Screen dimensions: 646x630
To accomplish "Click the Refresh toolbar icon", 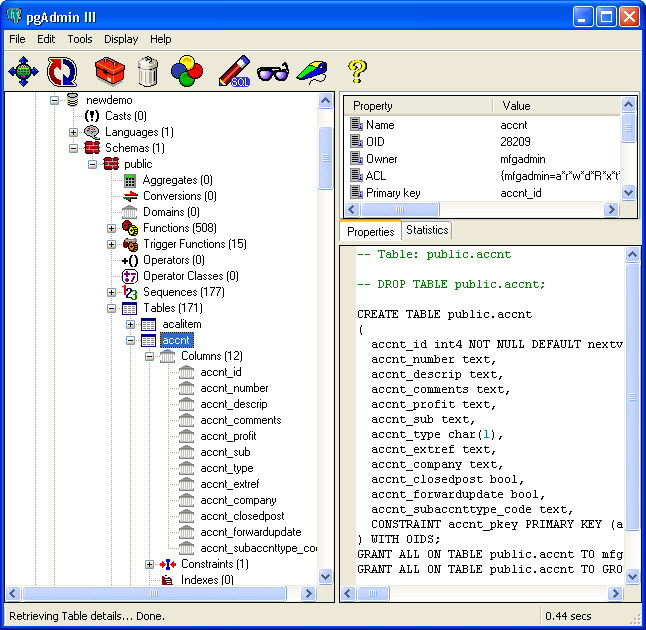I will point(62,71).
